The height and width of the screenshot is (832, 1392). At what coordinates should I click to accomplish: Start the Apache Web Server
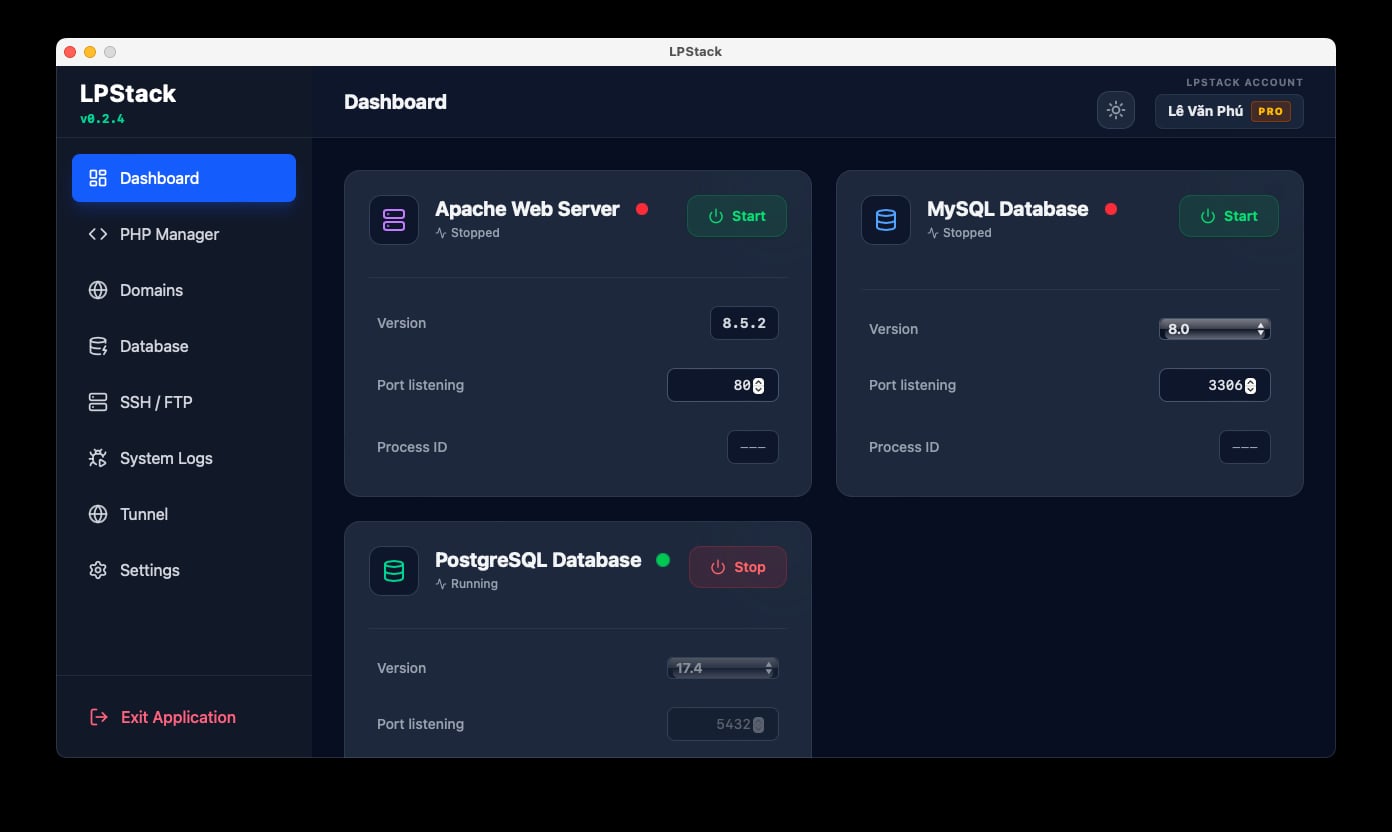(737, 216)
